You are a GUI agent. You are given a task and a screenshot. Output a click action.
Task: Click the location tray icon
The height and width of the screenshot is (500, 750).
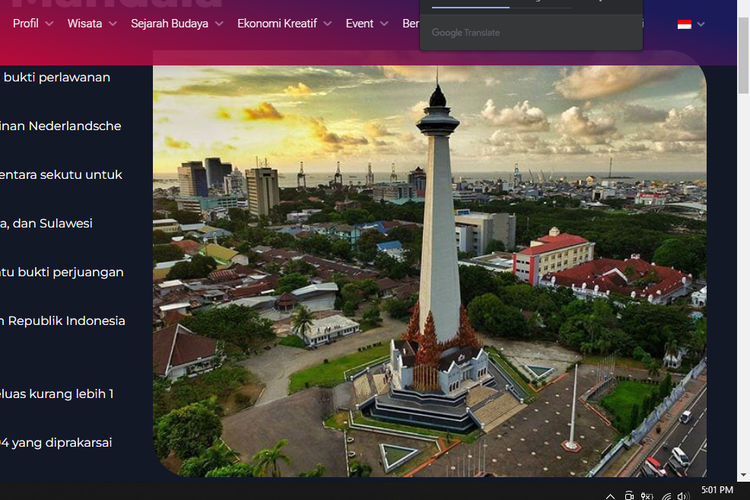coord(647,496)
